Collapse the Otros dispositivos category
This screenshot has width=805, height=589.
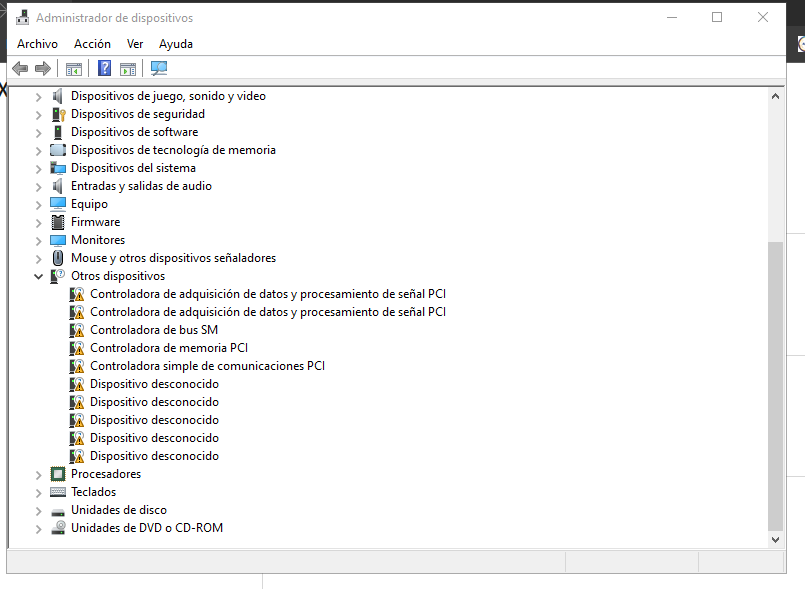[x=38, y=275]
